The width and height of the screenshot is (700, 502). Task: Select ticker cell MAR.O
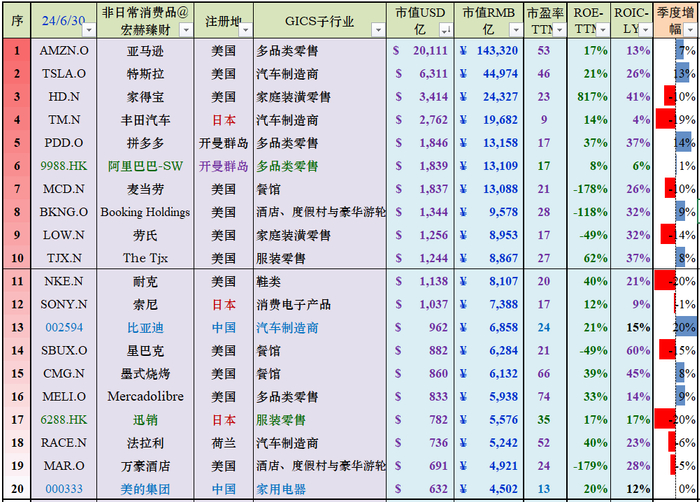tap(64, 466)
